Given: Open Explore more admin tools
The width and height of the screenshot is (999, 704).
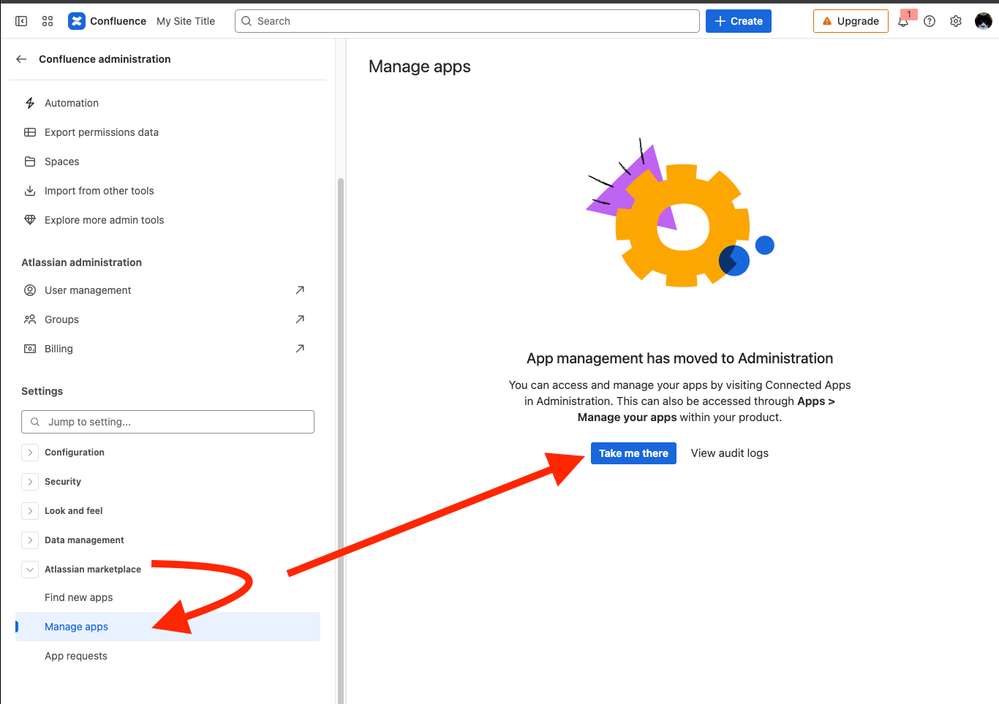Looking at the screenshot, I should click(x=104, y=220).
